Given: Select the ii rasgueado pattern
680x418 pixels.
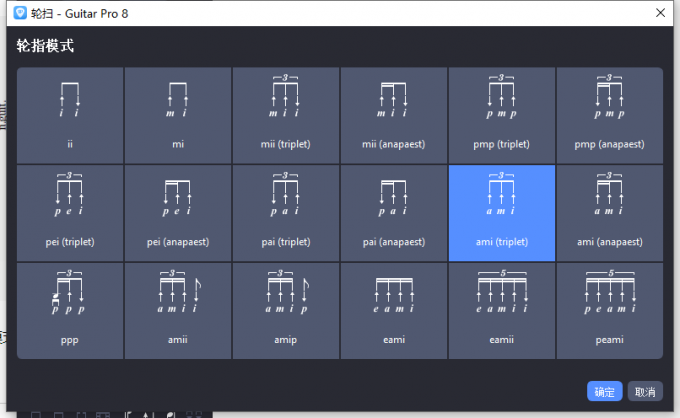Looking at the screenshot, I should click(x=70, y=115).
